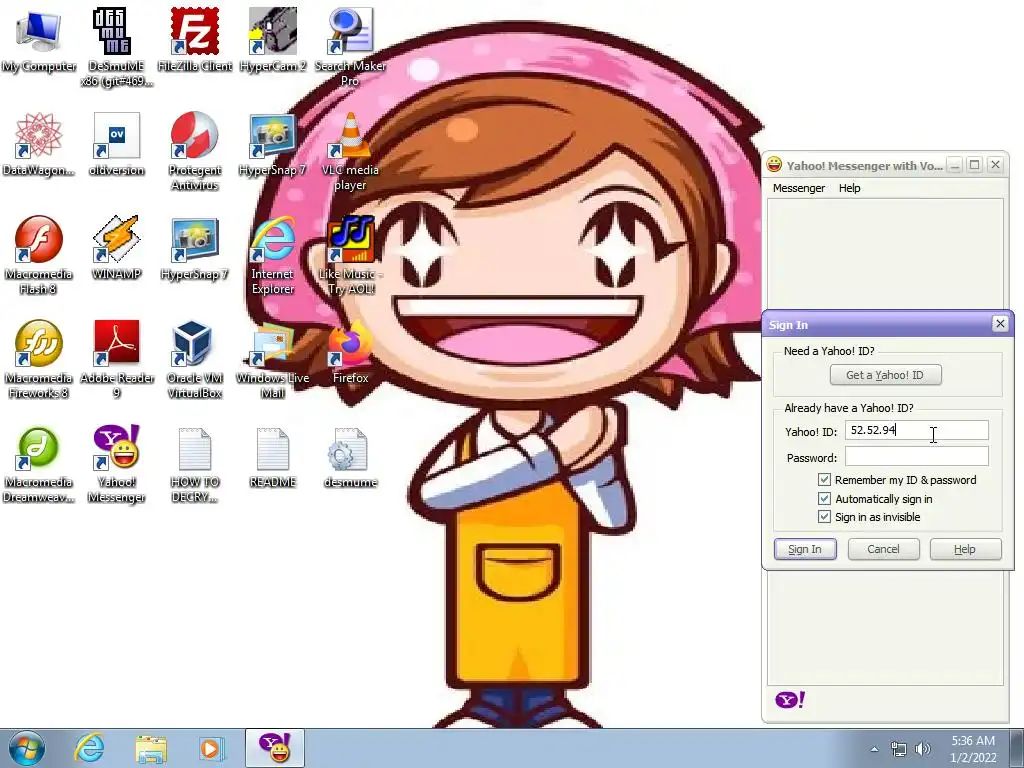Launch HyperCam 2 desktop shortcut
This screenshot has height=768, width=1024.
coord(273,40)
